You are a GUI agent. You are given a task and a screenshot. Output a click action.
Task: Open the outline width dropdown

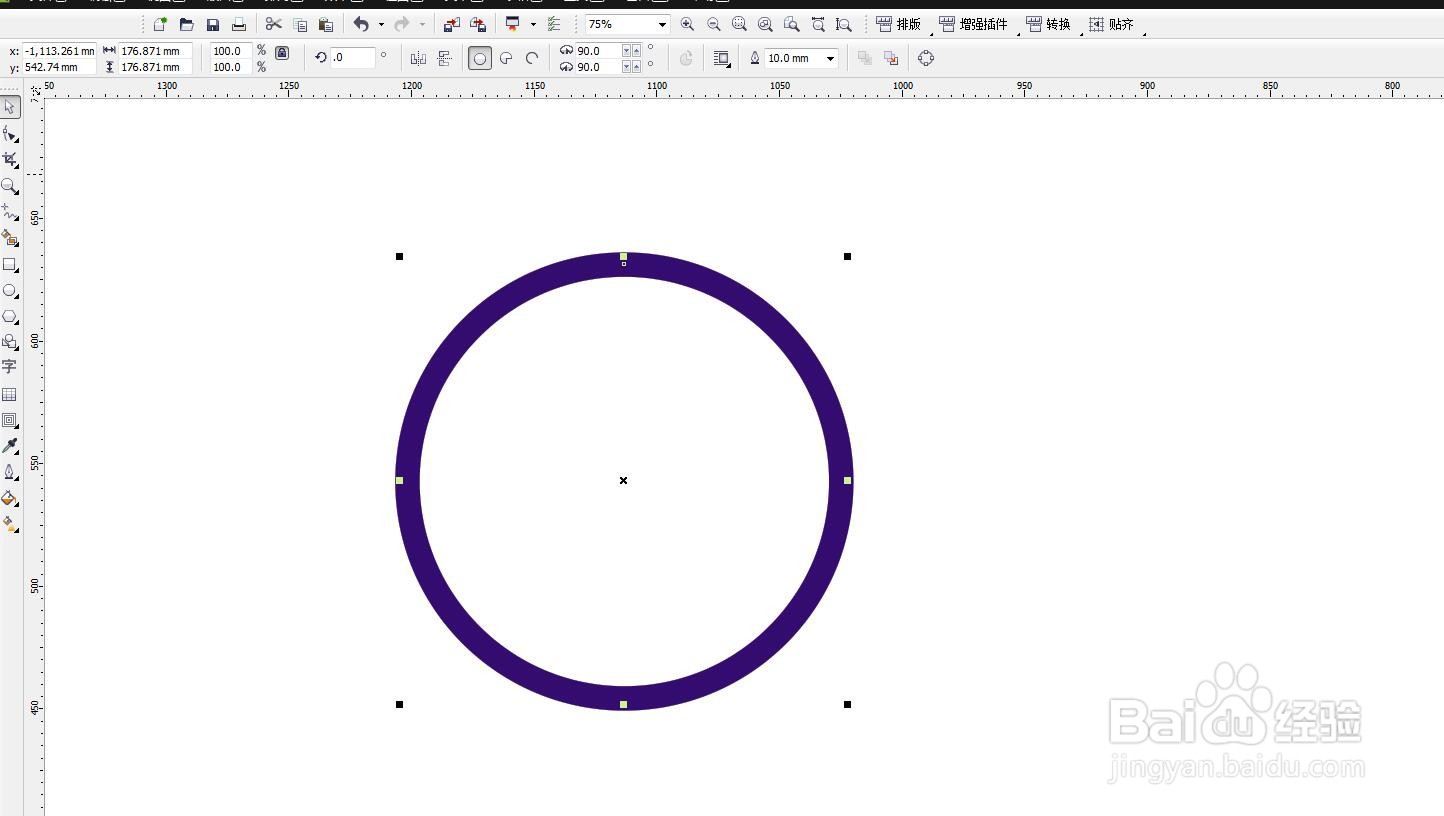click(x=830, y=58)
